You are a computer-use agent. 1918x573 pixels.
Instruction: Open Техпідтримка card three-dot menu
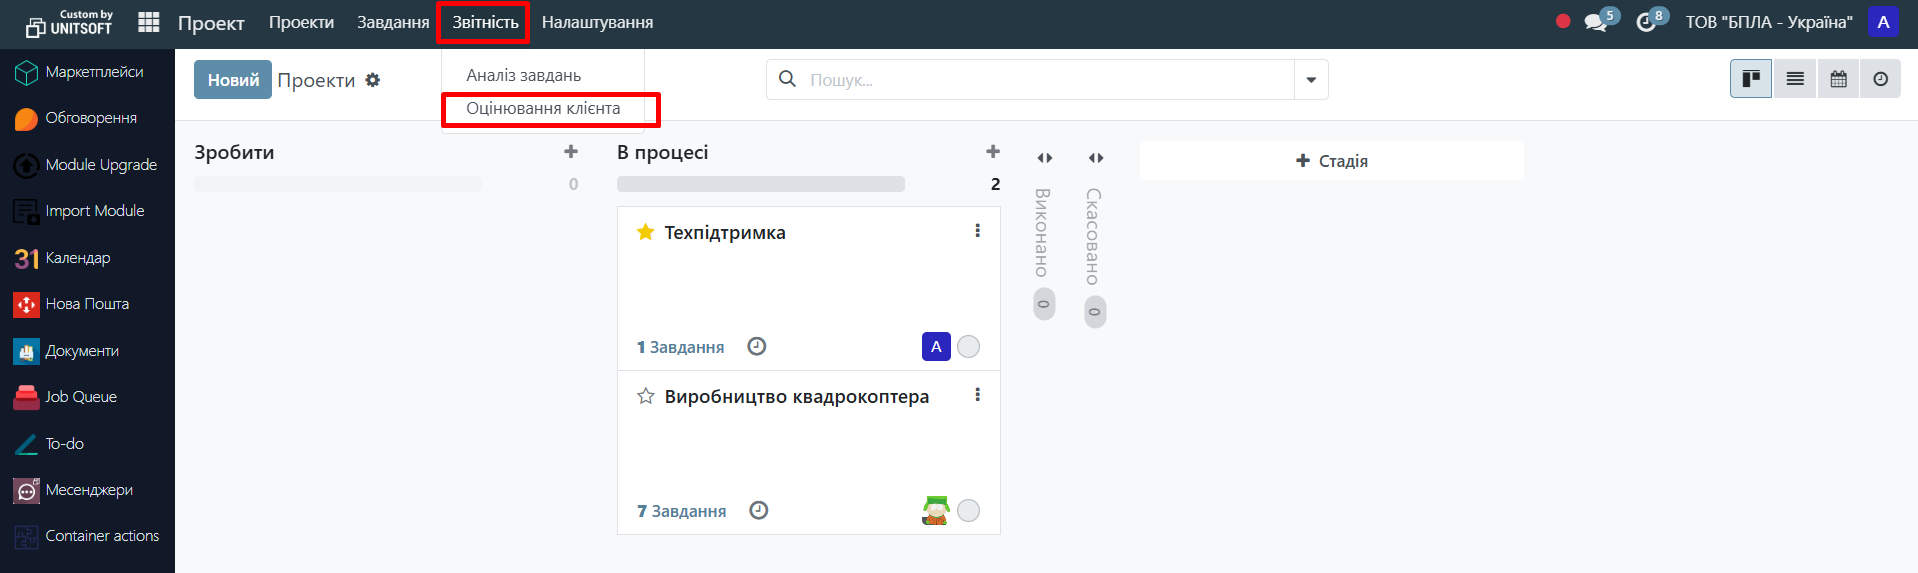pos(977,231)
